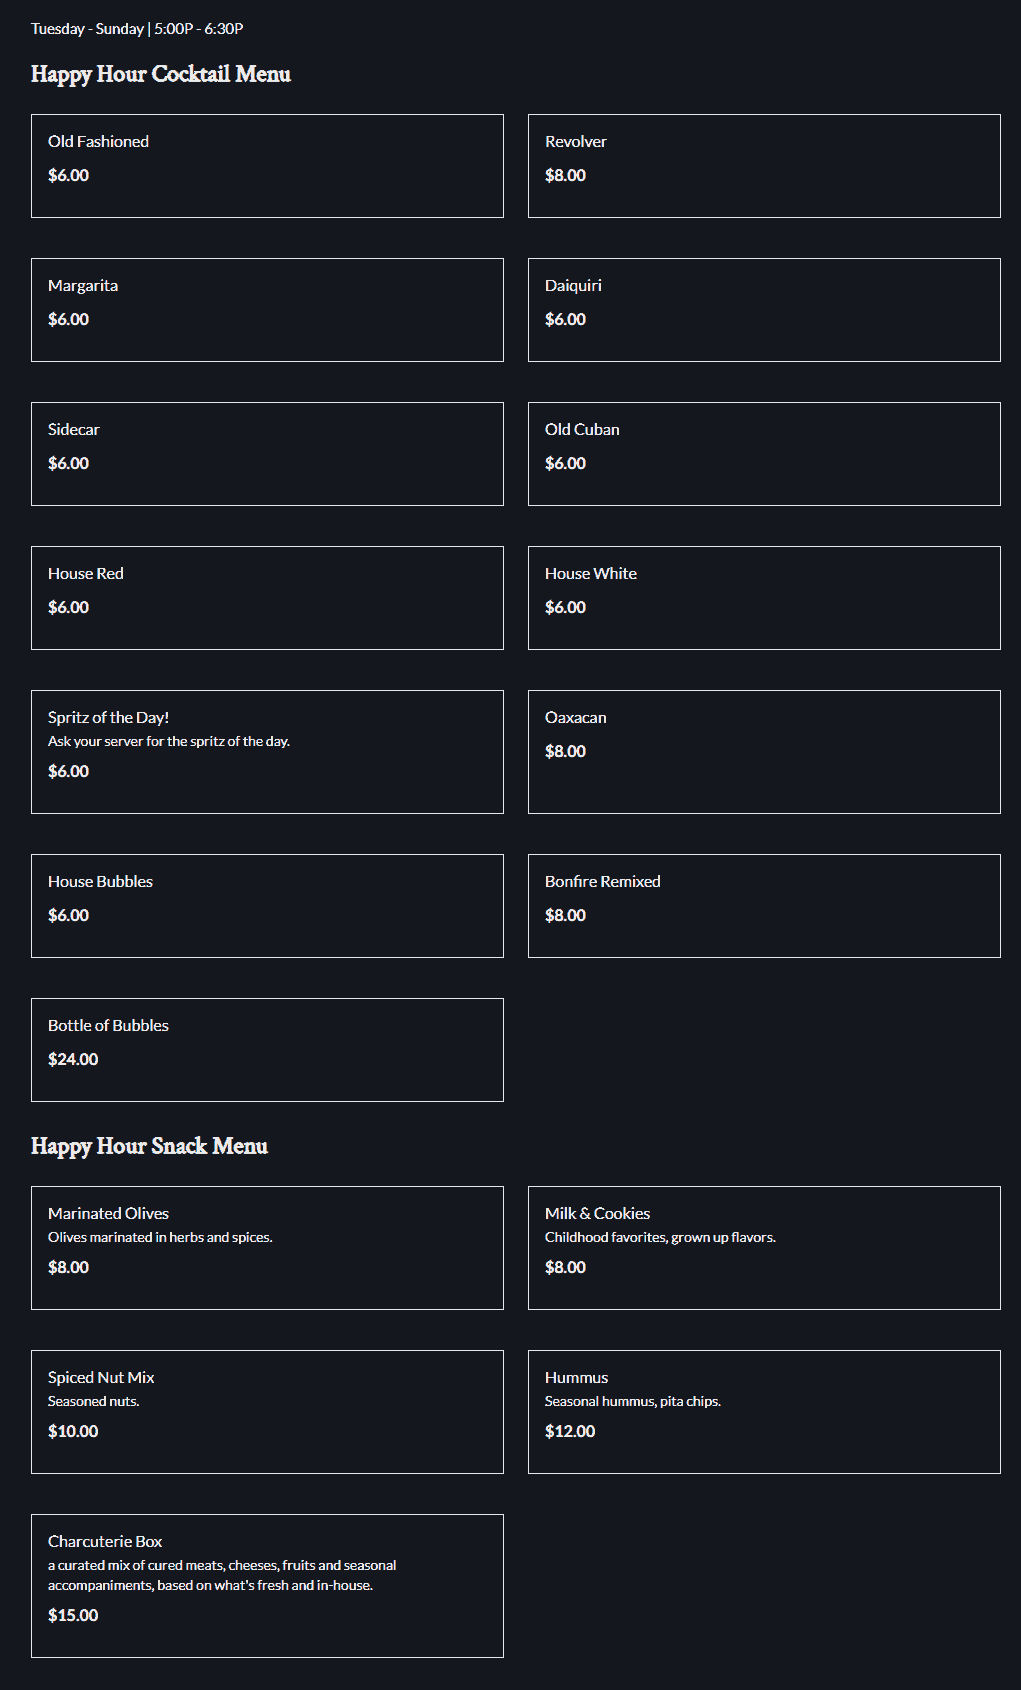This screenshot has width=1021, height=1690.
Task: Click the Happy Hour Snack Menu heading
Action: click(149, 1147)
